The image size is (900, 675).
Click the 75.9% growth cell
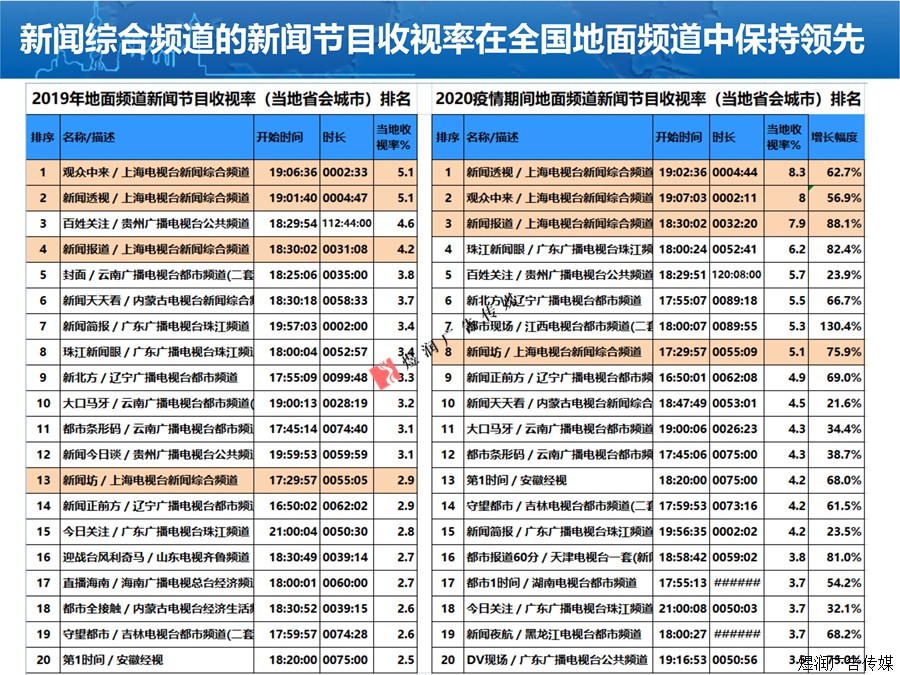(x=836, y=352)
